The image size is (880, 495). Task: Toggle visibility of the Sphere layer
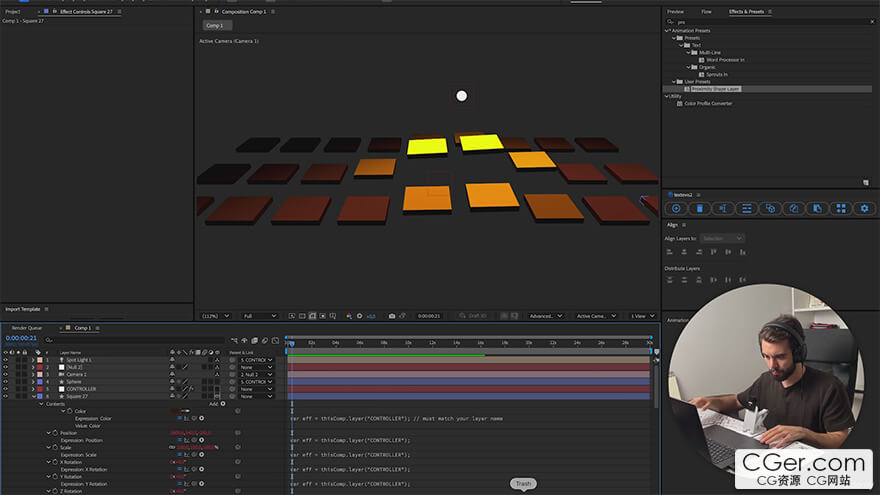(x=5, y=381)
